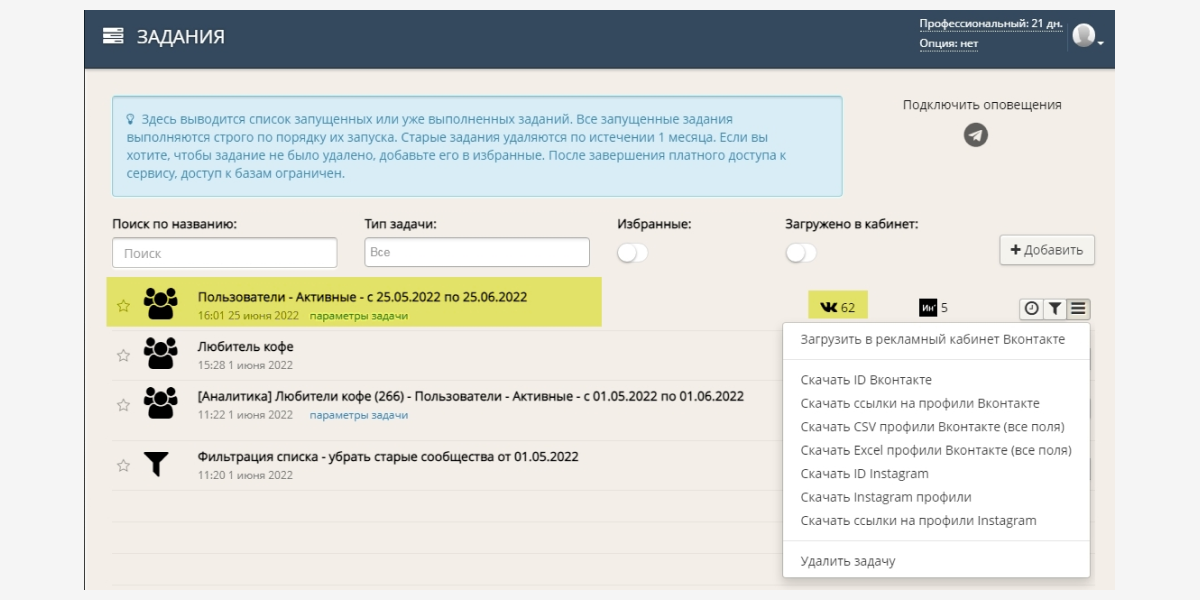Click the list menu icon in first task row
Image resolution: width=1200 pixels, height=600 pixels.
pos(1078,309)
